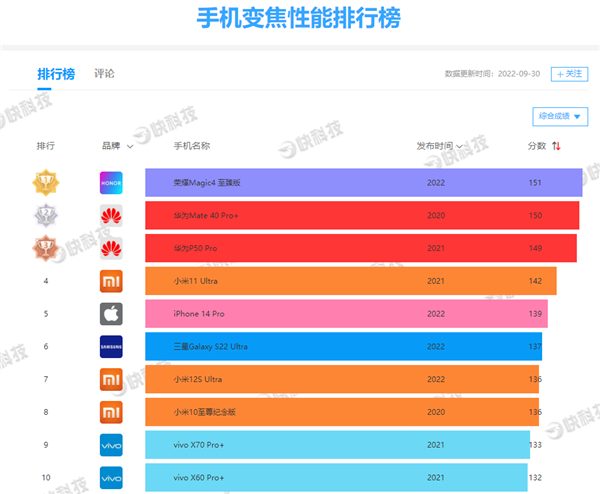The height and width of the screenshot is (494, 600).
Task: Open the 三星Galaxy S22 Ultra entry
Action: click(343, 346)
